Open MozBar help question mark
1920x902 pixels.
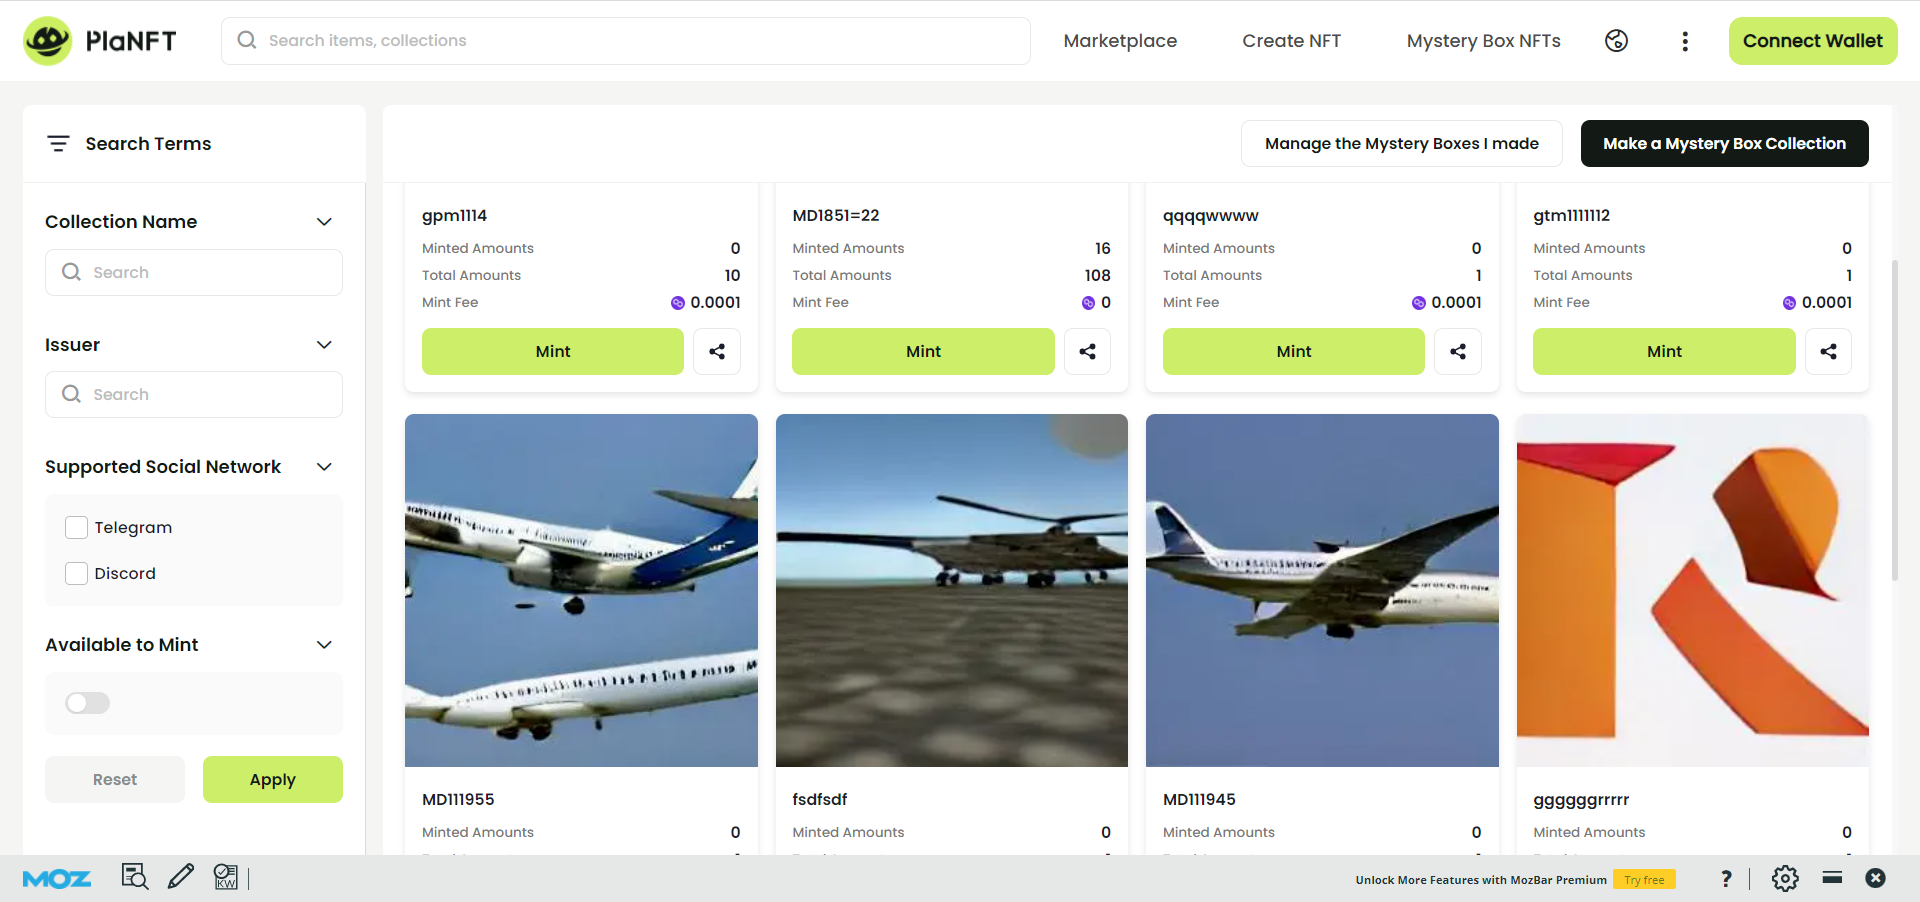pyautogui.click(x=1726, y=878)
